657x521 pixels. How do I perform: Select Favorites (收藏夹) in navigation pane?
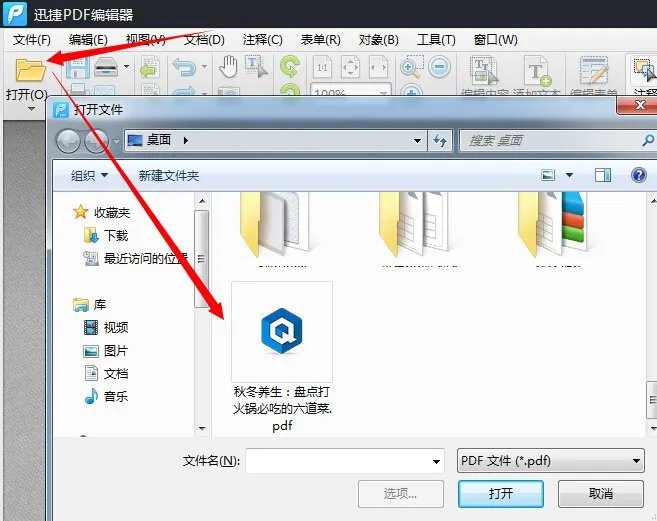[x=101, y=213]
